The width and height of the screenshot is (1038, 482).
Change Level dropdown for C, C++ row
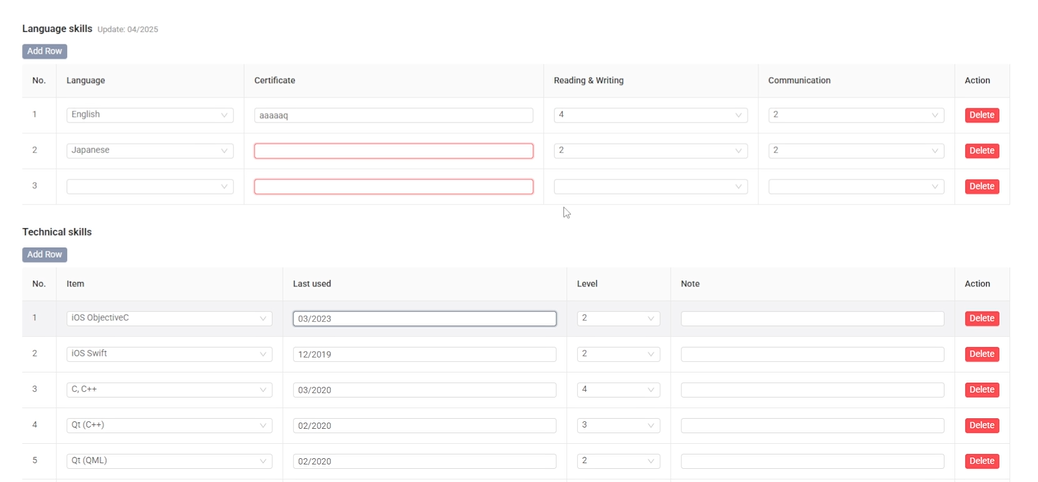pyautogui.click(x=618, y=390)
